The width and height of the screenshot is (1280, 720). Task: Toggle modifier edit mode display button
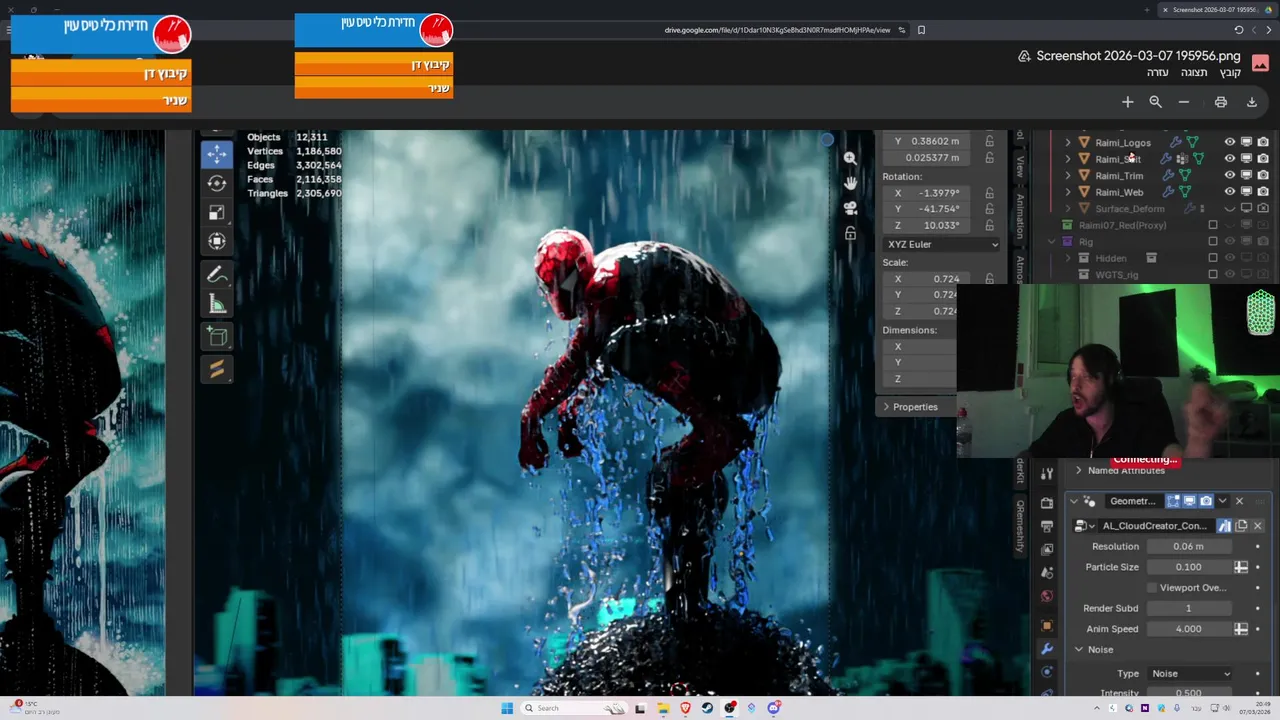pyautogui.click(x=1173, y=501)
